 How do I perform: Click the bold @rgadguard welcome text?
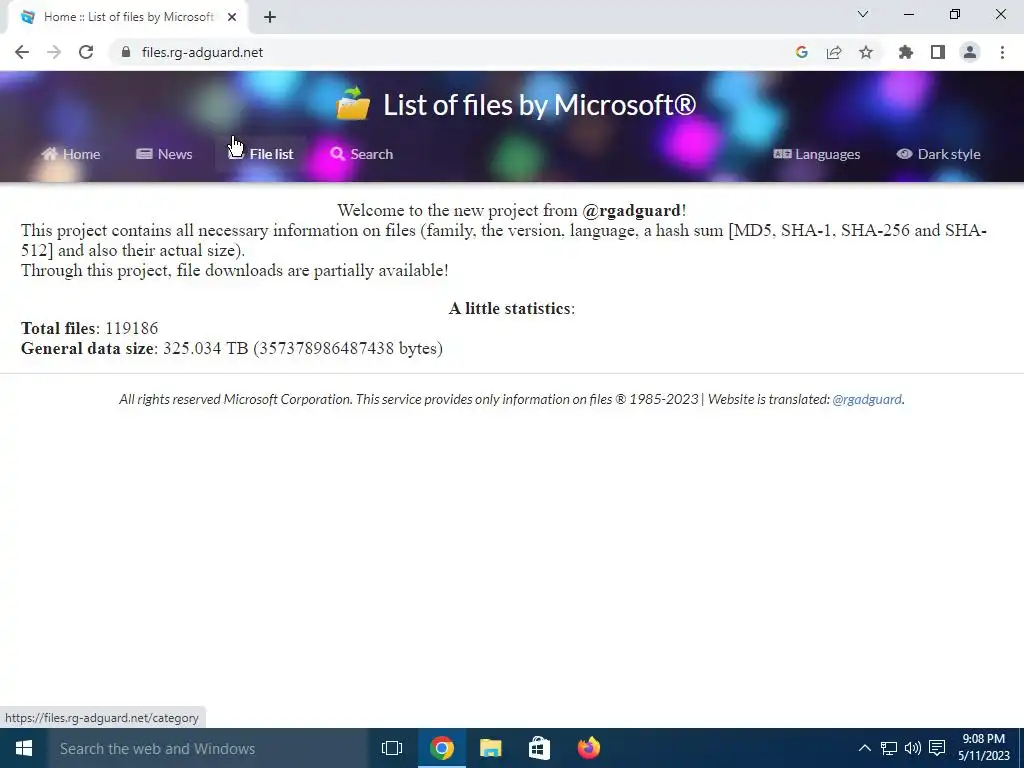pos(632,210)
